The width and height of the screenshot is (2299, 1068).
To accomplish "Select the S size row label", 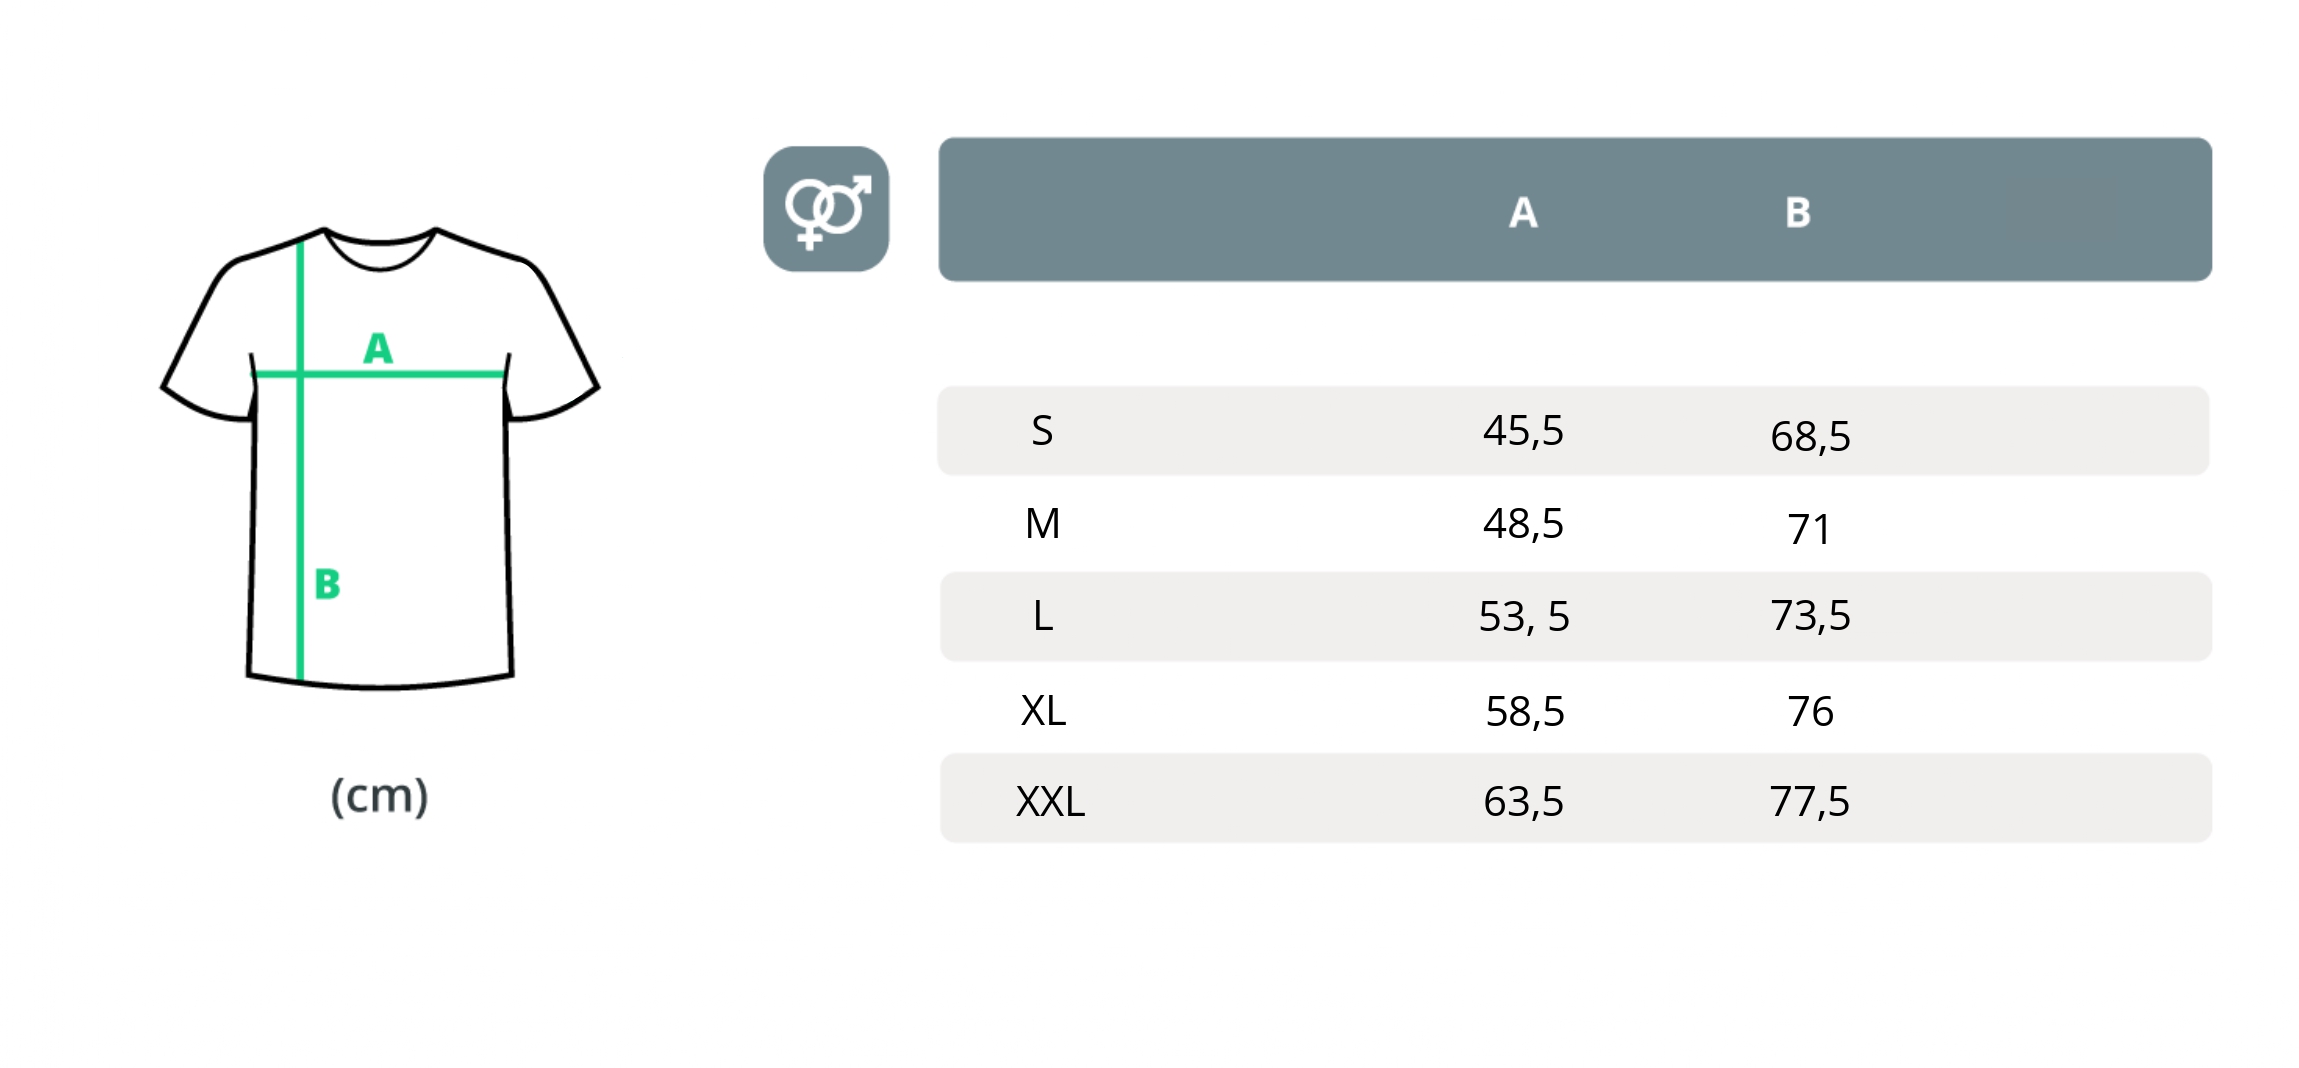I will pyautogui.click(x=1042, y=431).
